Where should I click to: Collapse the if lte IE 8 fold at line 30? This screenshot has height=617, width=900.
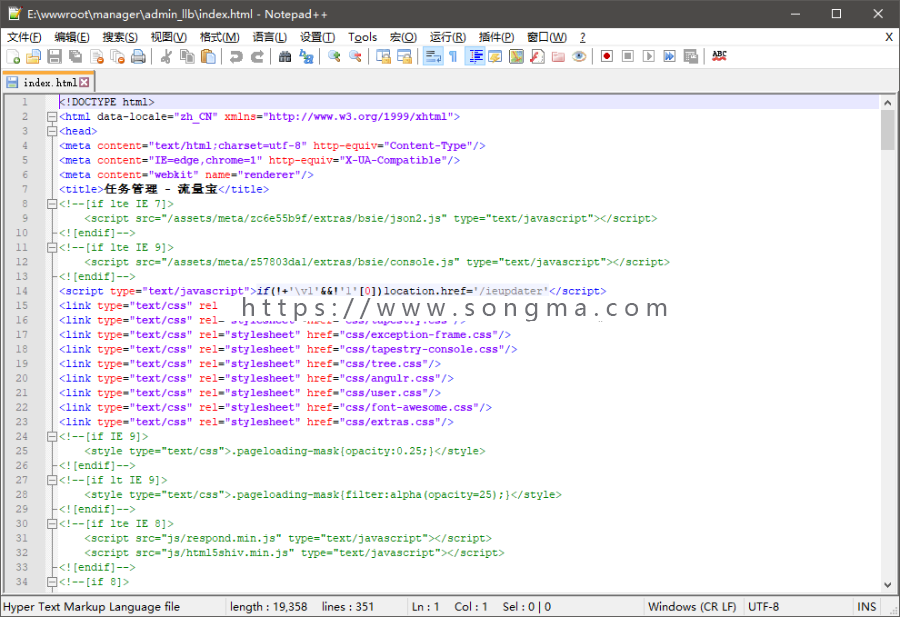(x=52, y=523)
